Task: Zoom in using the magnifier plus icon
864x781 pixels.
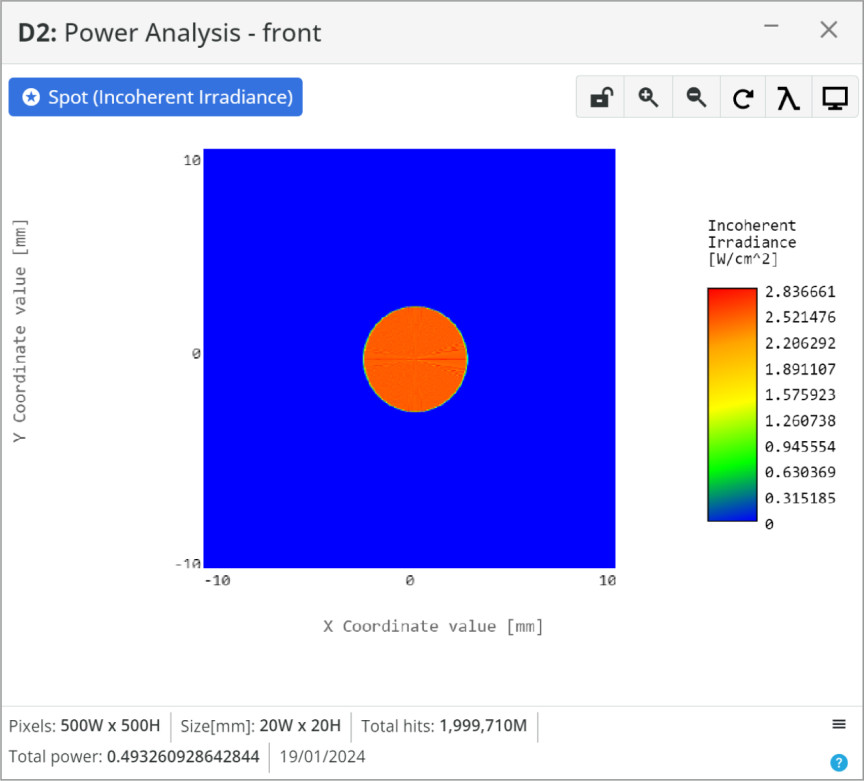Action: pos(648,98)
